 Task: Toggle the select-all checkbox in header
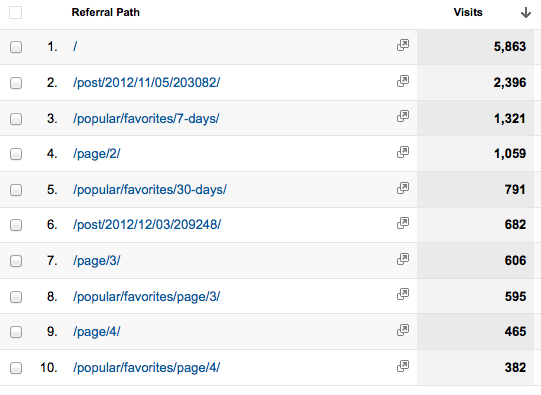16,13
